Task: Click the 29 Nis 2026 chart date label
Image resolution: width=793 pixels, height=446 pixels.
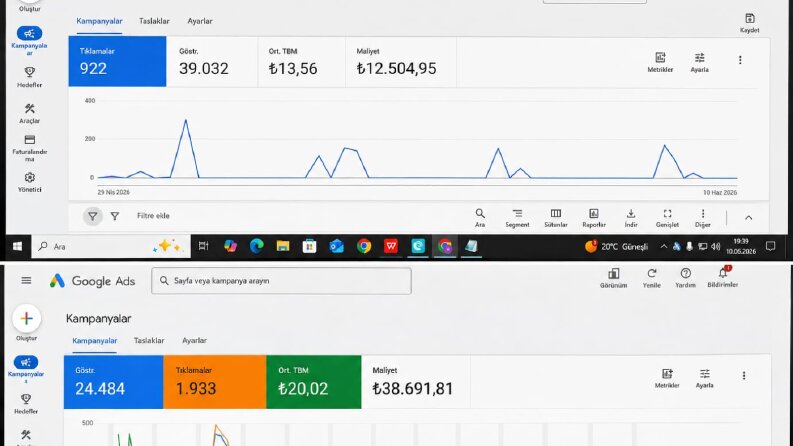Action: 113,192
